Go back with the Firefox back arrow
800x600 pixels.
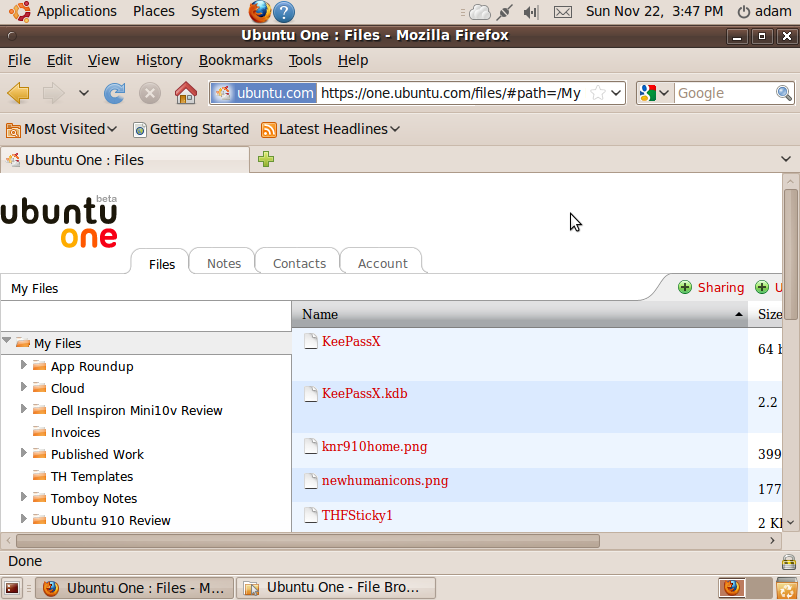(x=18, y=93)
